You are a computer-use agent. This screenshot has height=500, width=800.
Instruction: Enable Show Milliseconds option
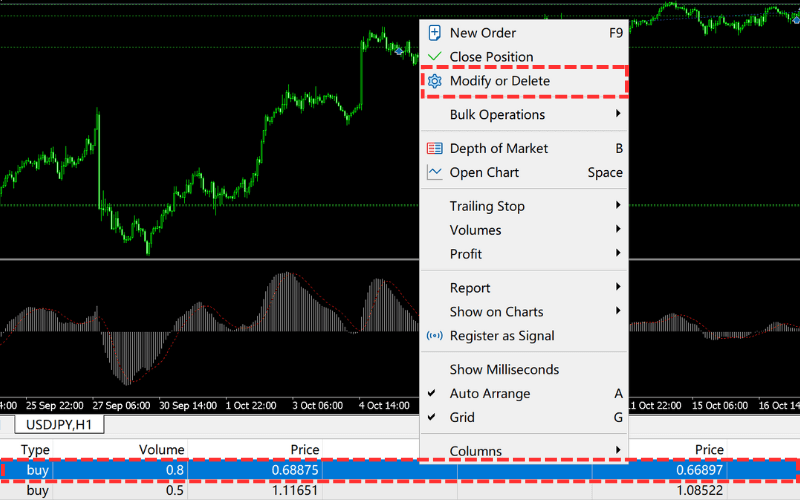504,370
